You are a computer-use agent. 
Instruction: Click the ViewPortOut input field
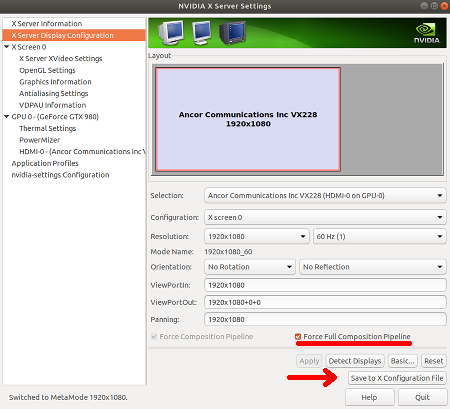pos(325,302)
